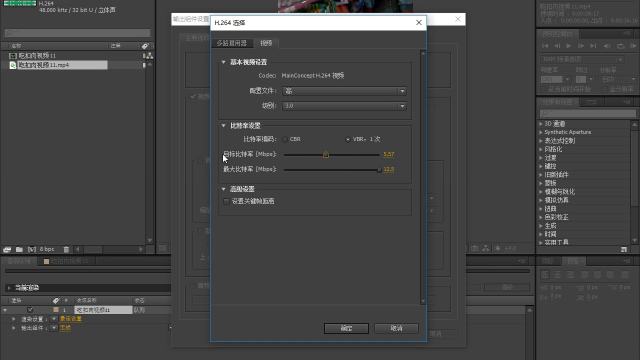Screen dimensions: 640x360
Task: Create a new folder in project panel
Action: (19, 249)
